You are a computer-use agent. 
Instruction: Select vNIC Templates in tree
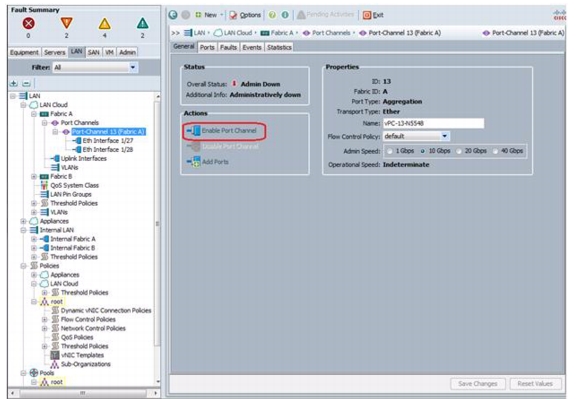[x=82, y=355]
